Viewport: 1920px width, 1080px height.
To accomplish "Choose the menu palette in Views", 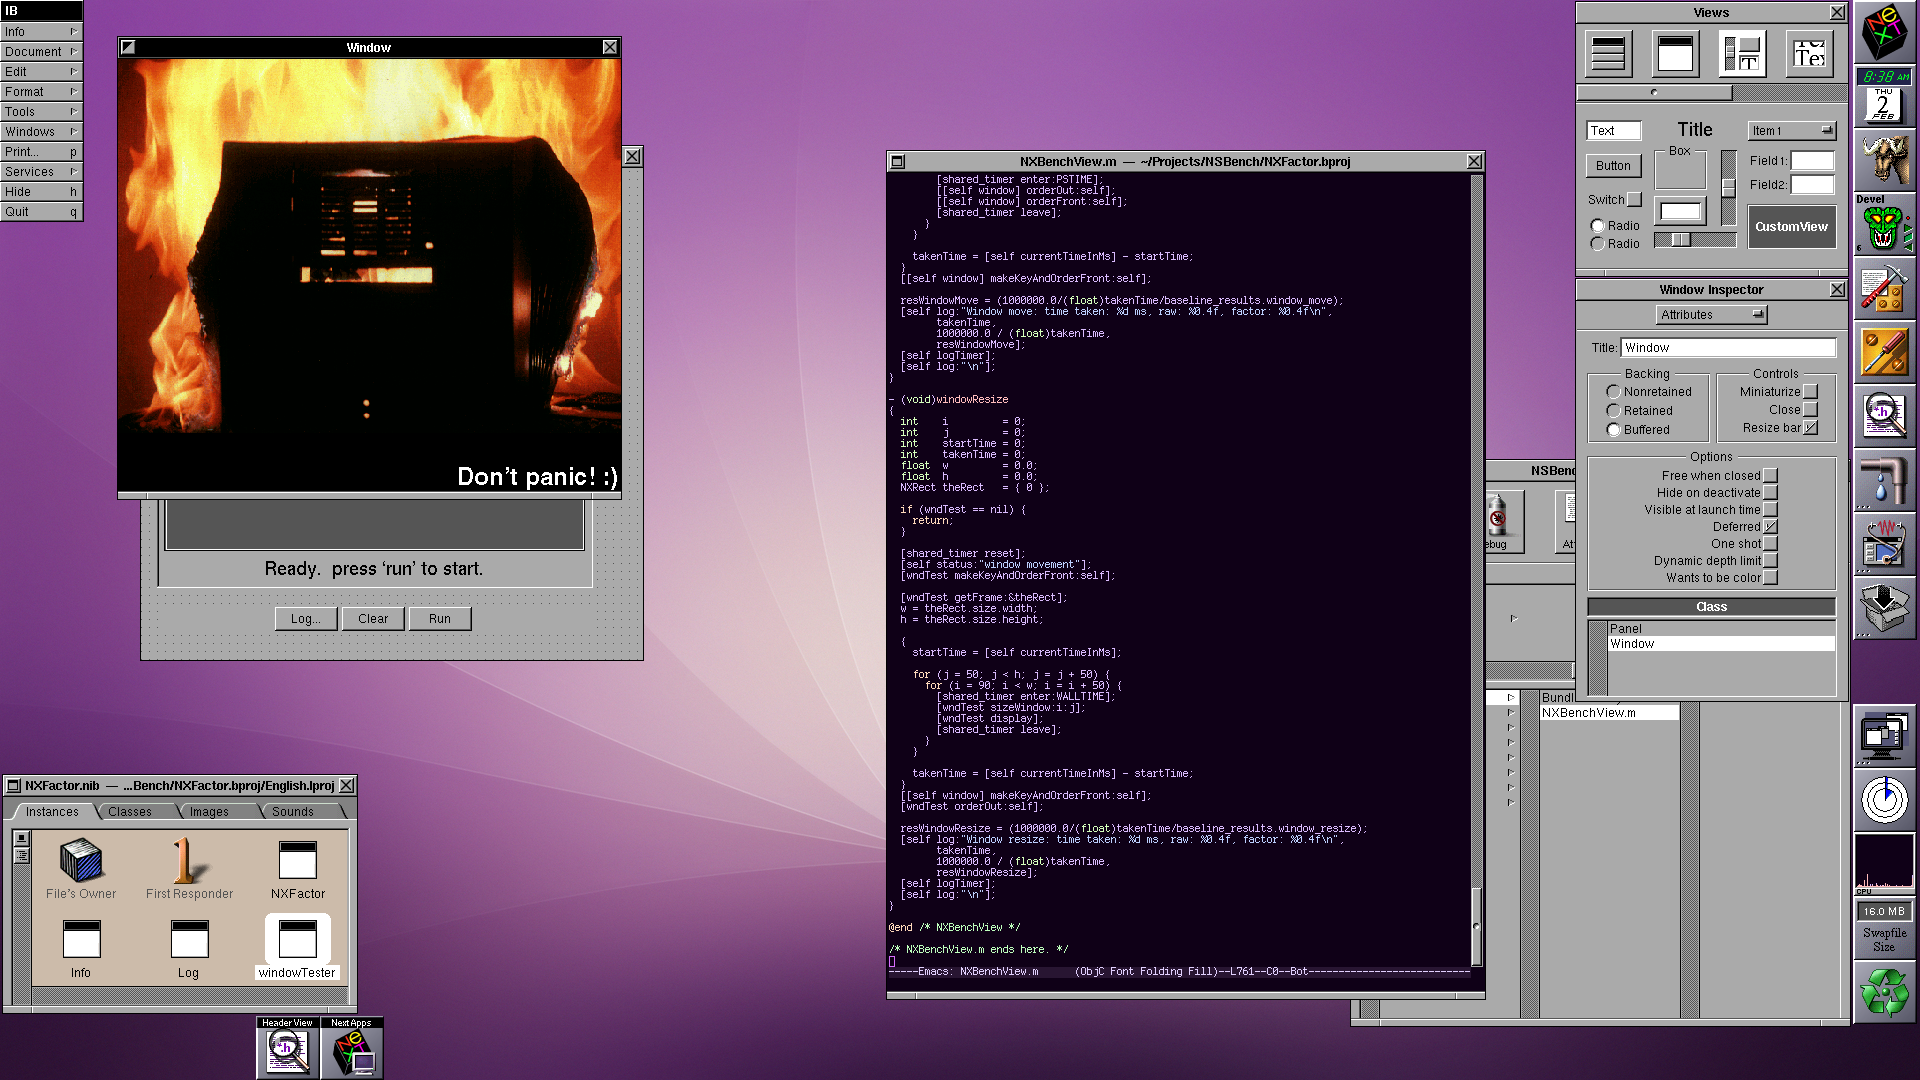I will coord(1608,54).
